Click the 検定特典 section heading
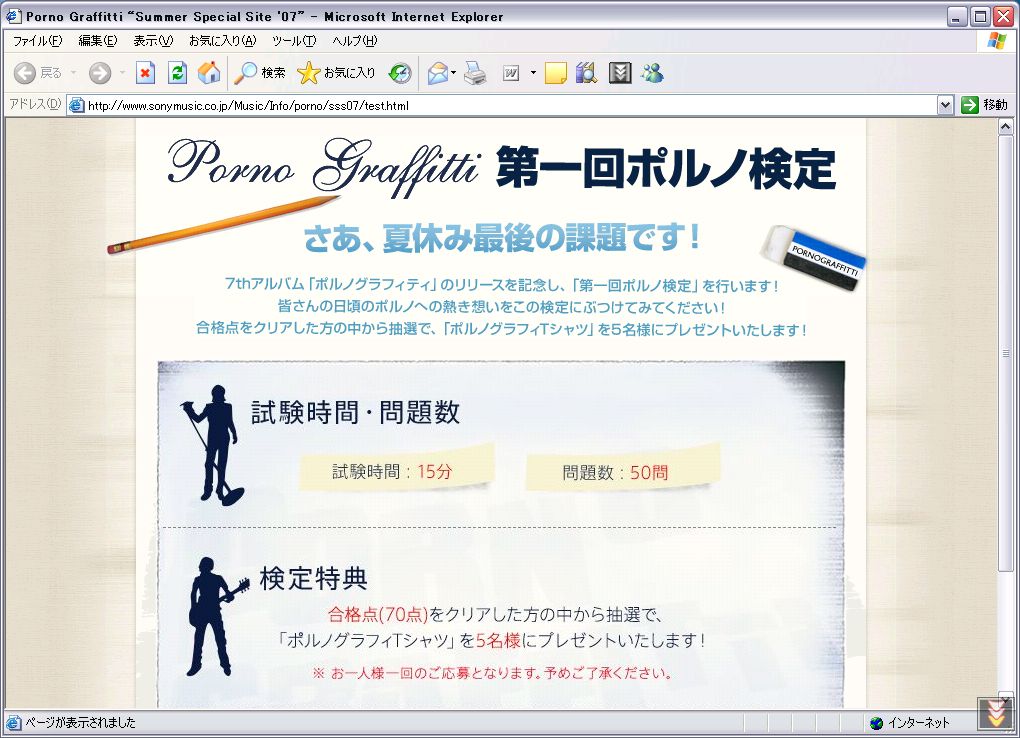 [x=314, y=579]
